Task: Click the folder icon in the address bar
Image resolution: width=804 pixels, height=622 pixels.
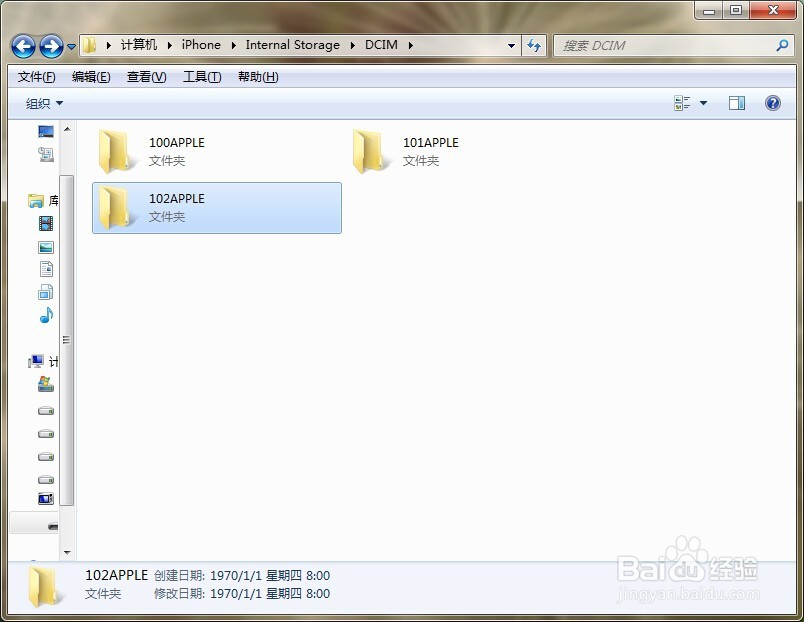Action: point(89,45)
